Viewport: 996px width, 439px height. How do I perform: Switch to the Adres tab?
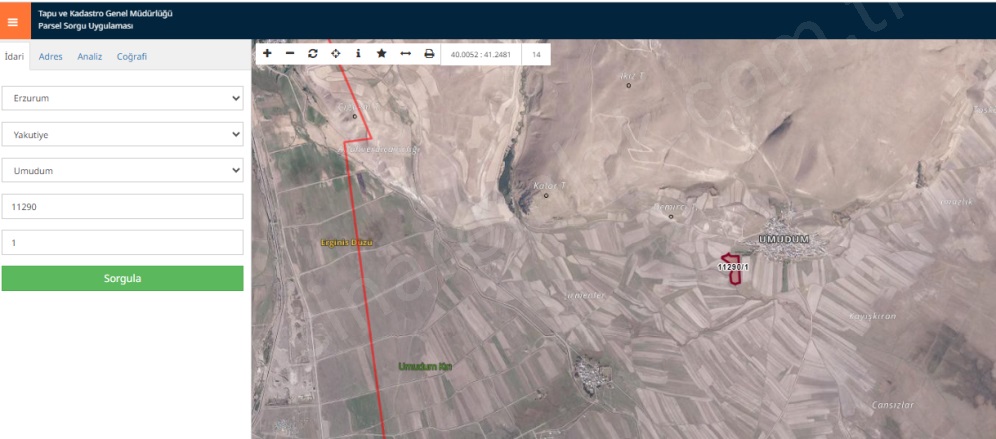click(x=50, y=57)
